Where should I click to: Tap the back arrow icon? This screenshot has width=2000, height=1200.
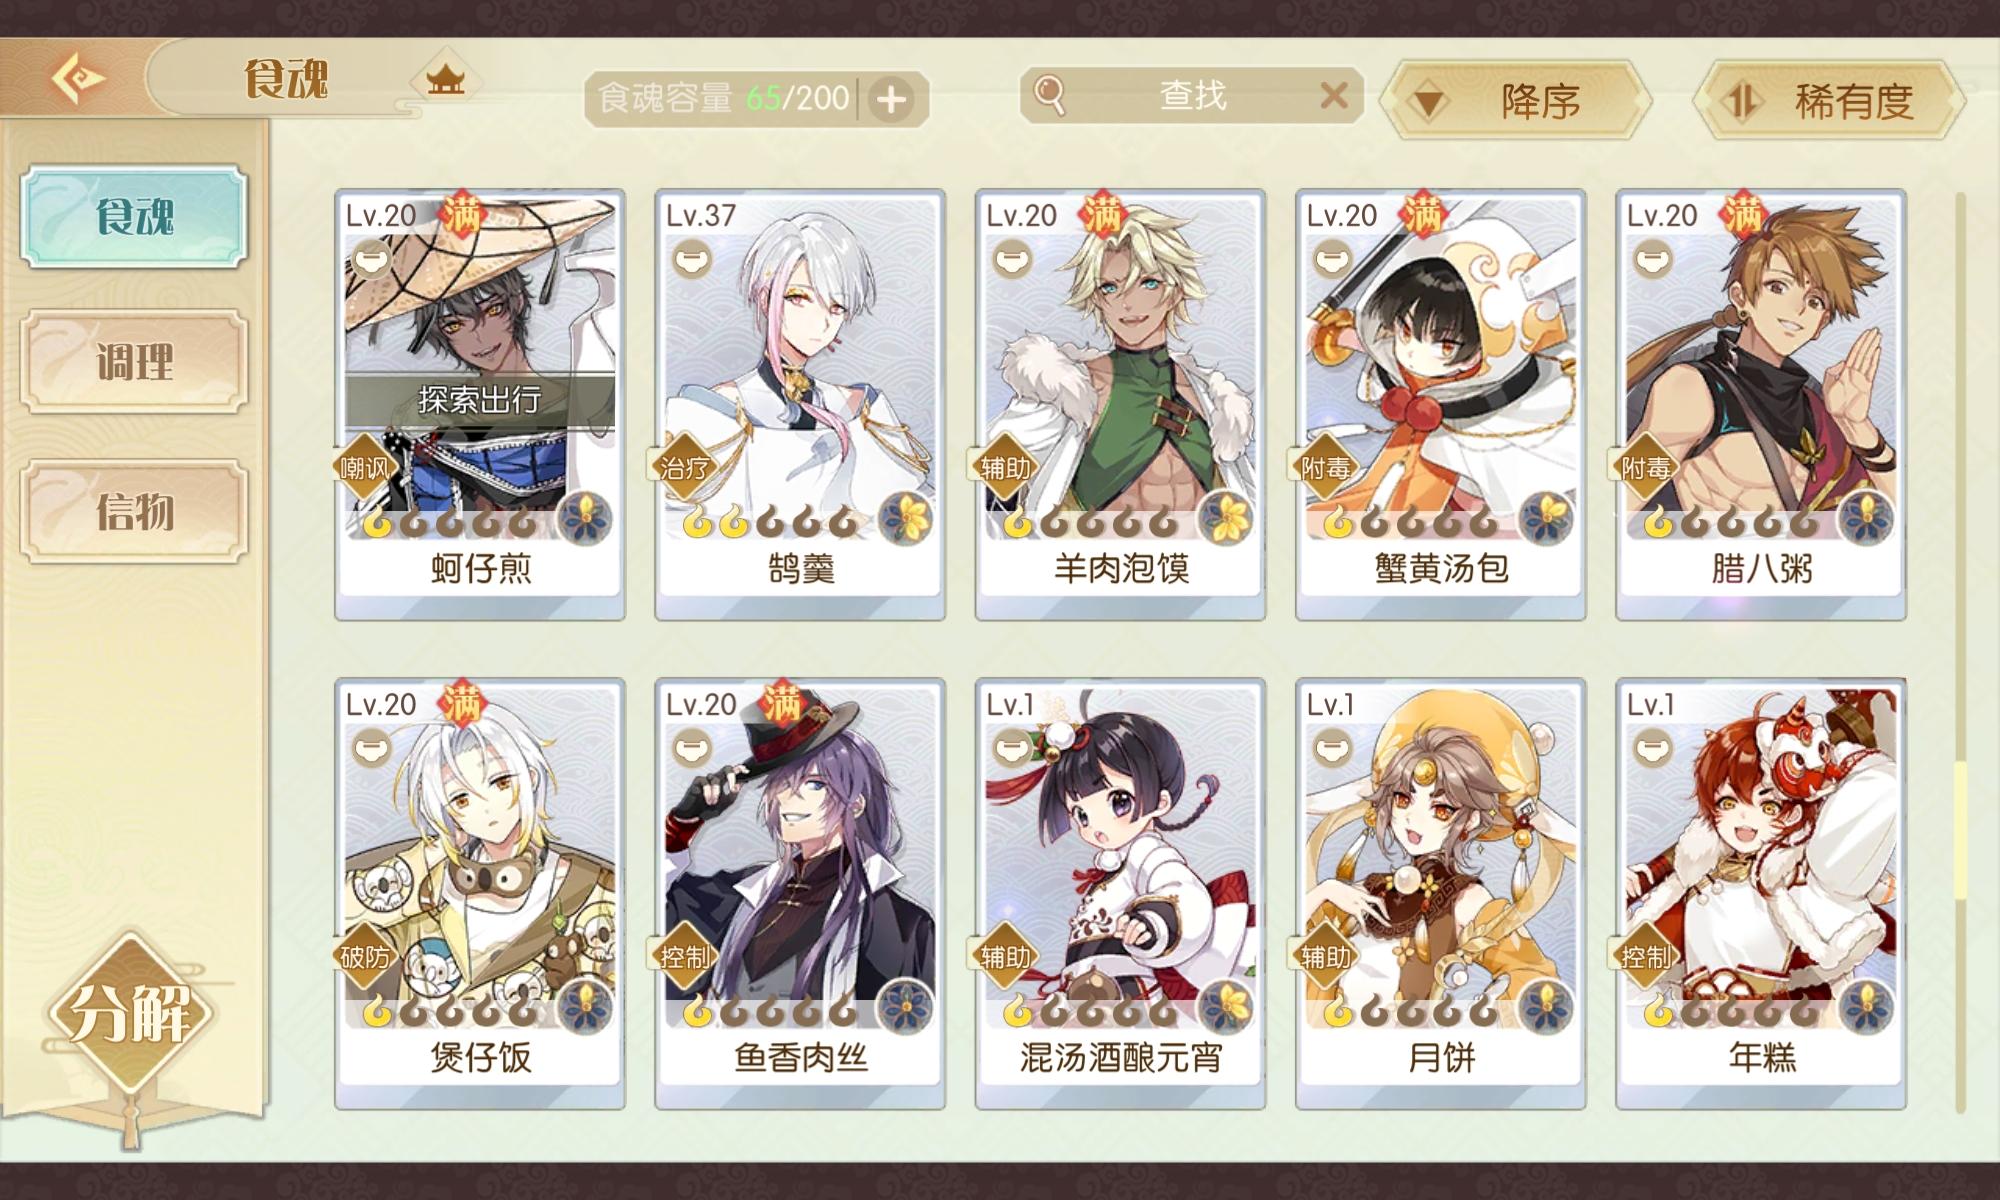tap(79, 79)
